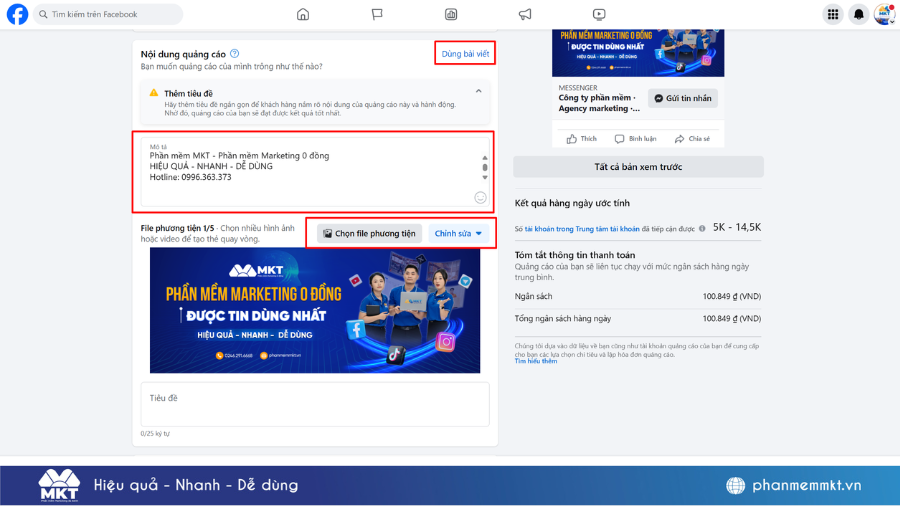Click the Dùng bài viết link
Screen dimensions: 900x506
coord(465,54)
